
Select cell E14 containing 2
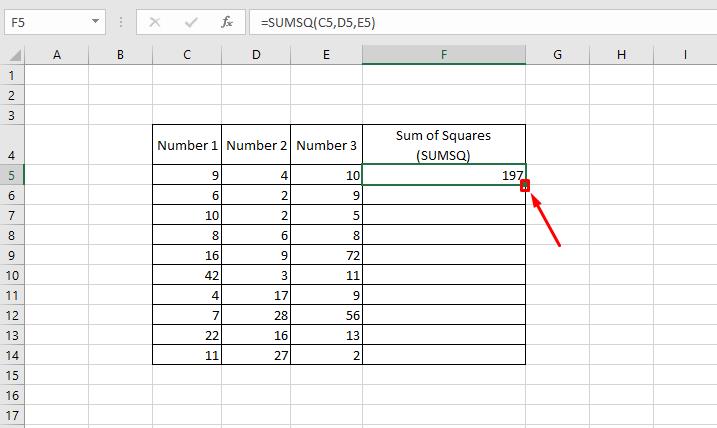point(326,355)
